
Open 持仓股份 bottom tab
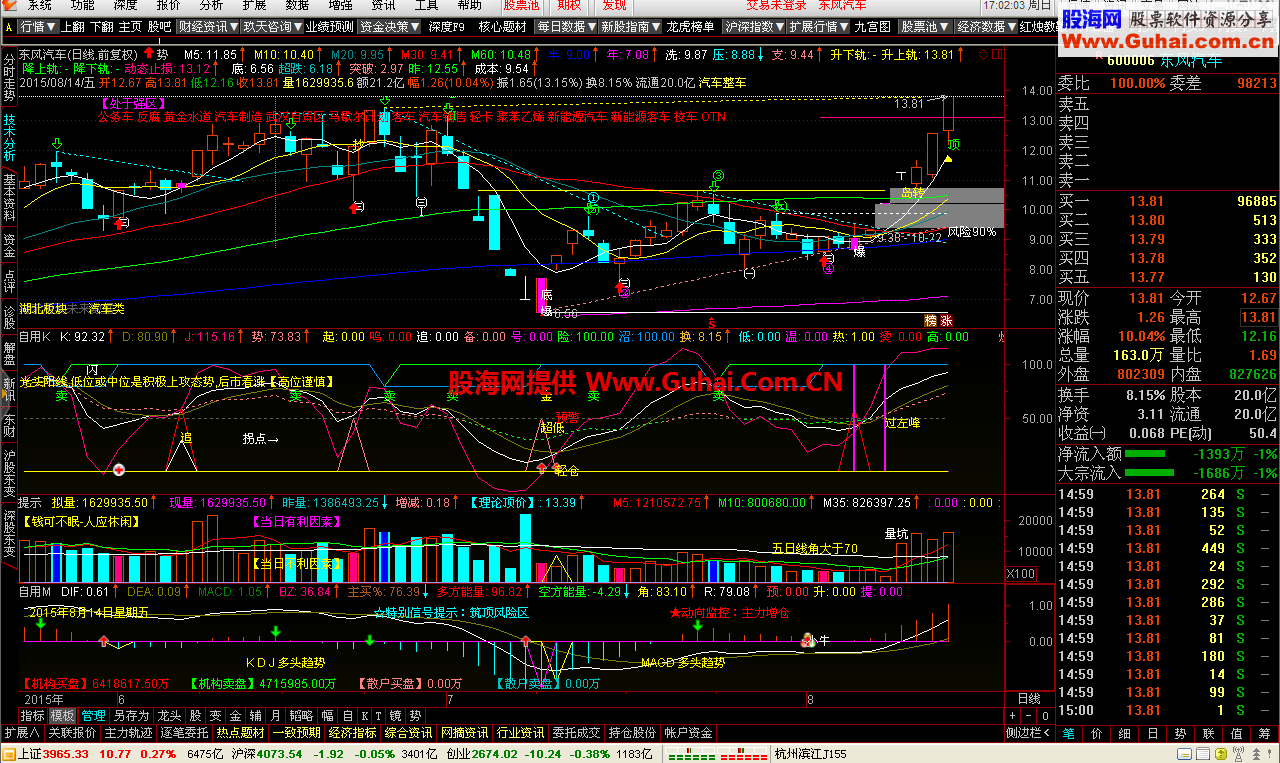[632, 733]
